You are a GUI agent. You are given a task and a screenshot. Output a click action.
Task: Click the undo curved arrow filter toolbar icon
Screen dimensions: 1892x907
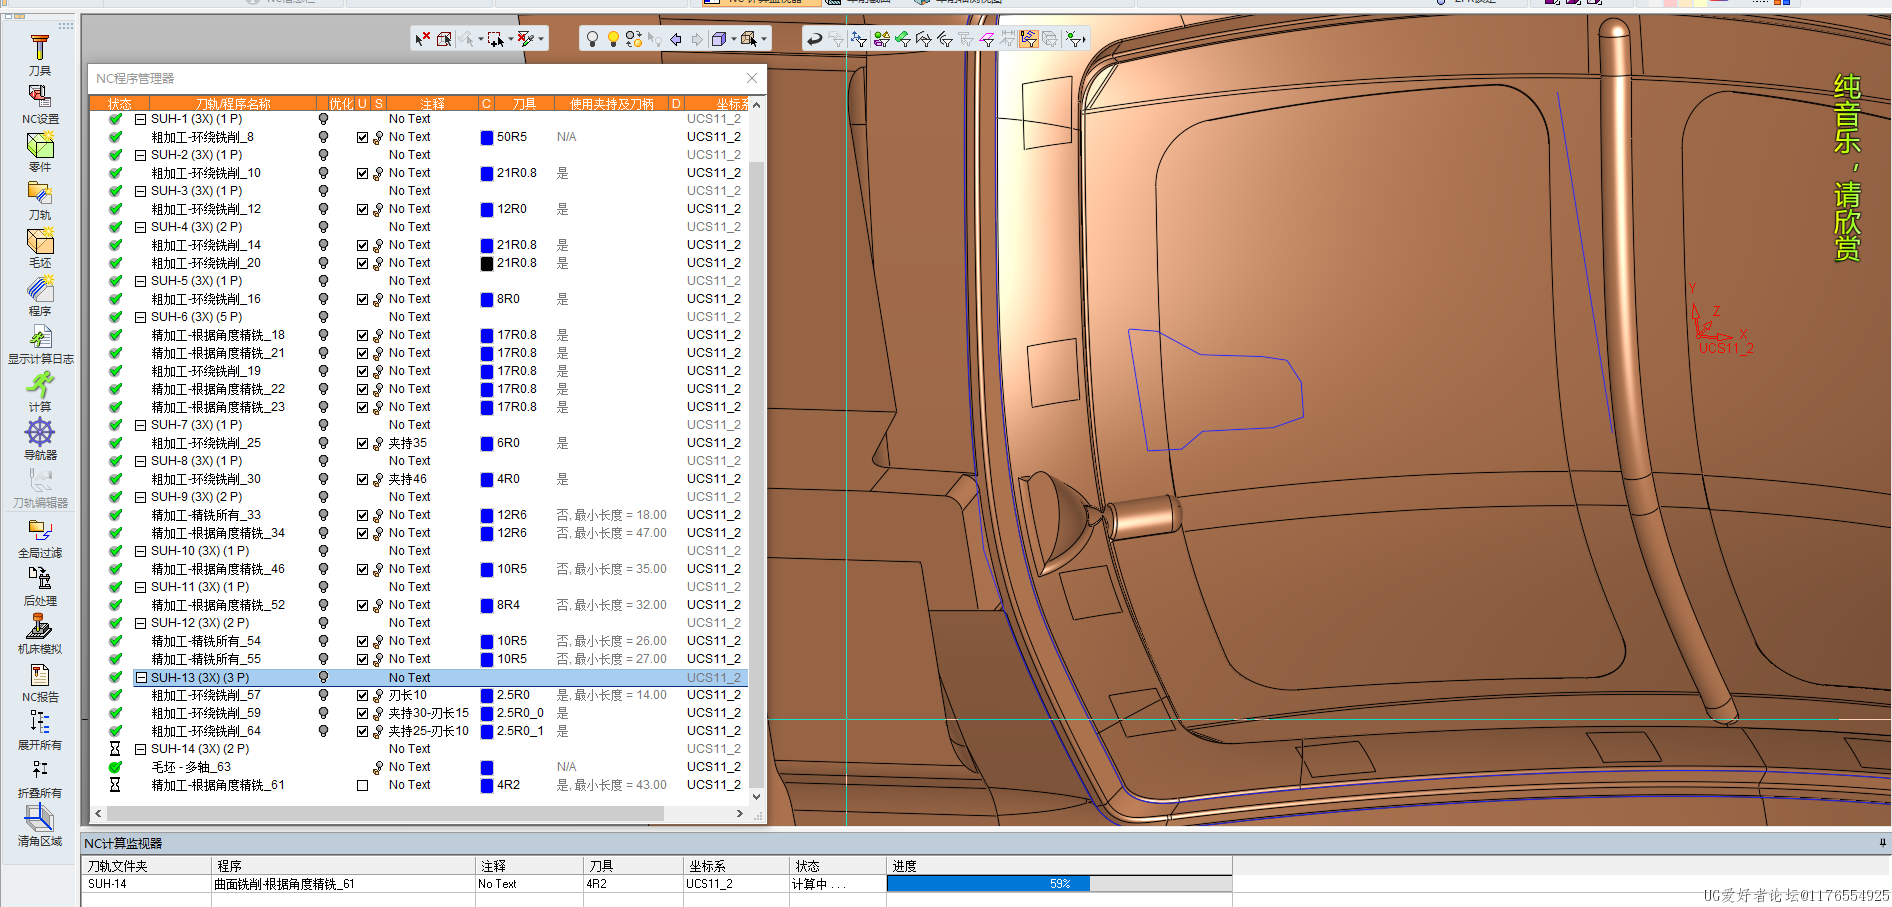pos(815,39)
